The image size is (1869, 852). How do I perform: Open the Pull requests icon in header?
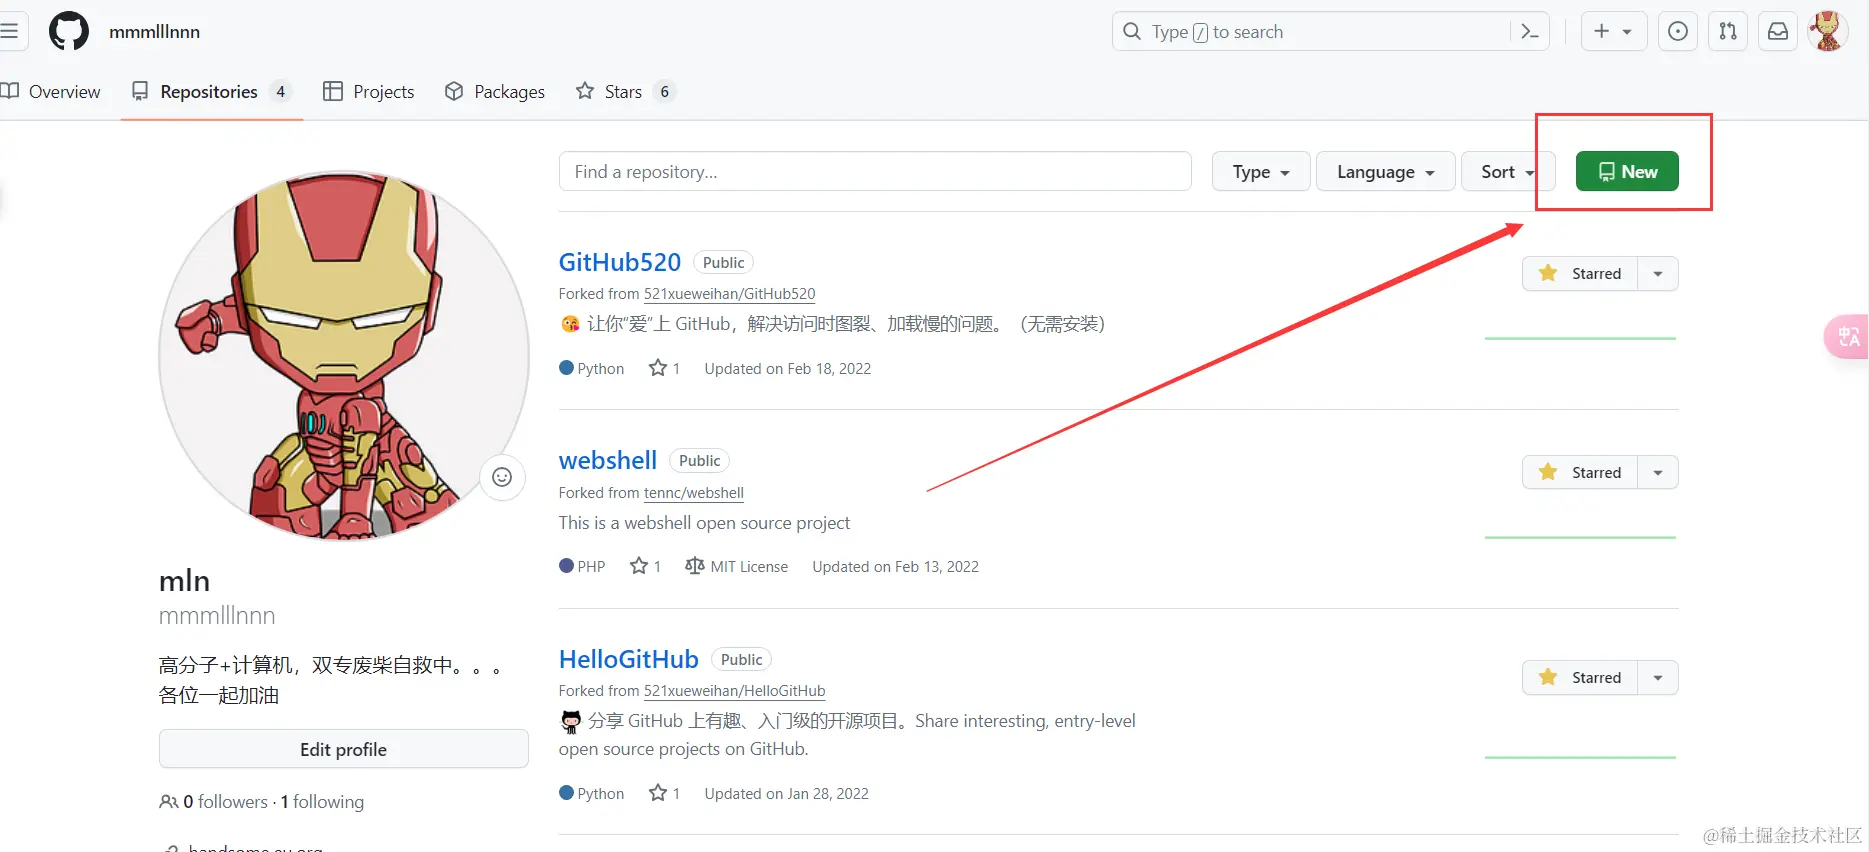pyautogui.click(x=1728, y=32)
